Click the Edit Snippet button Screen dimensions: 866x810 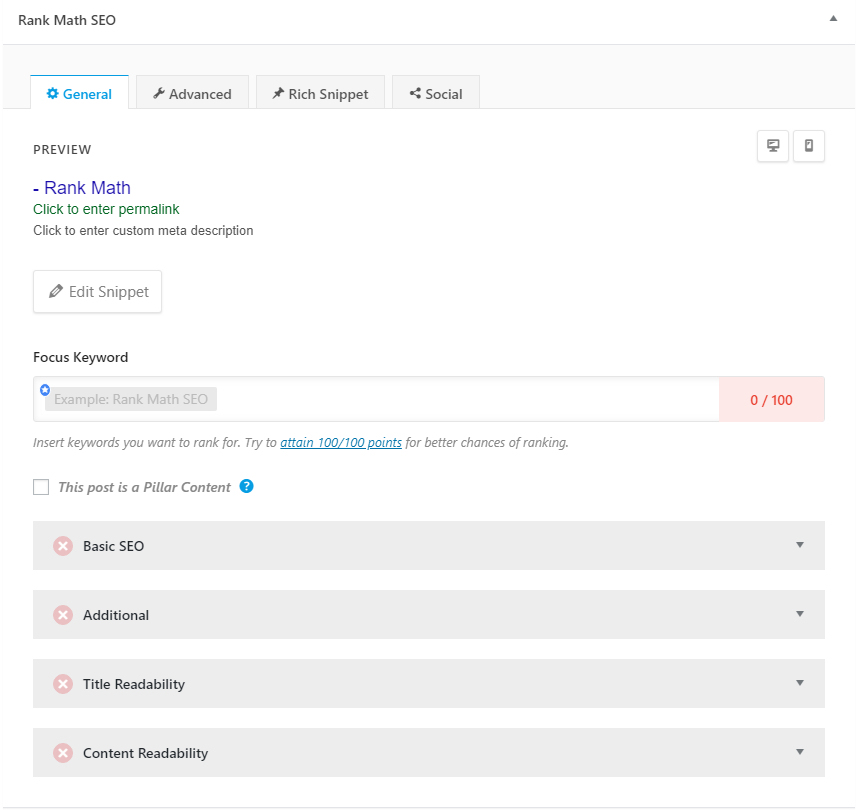click(x=97, y=292)
